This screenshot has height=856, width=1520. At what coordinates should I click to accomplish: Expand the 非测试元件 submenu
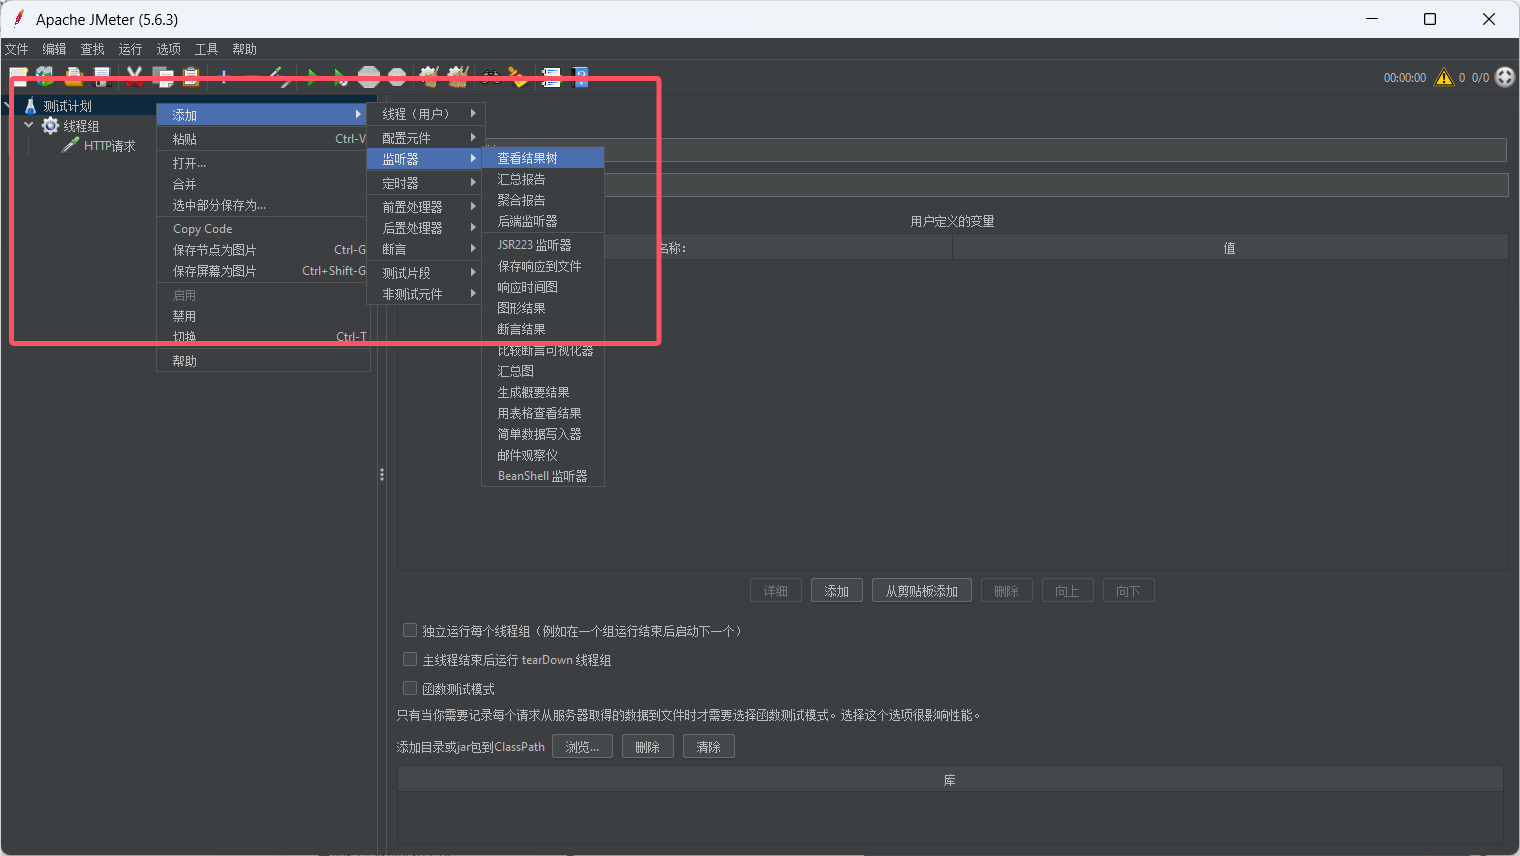(426, 294)
